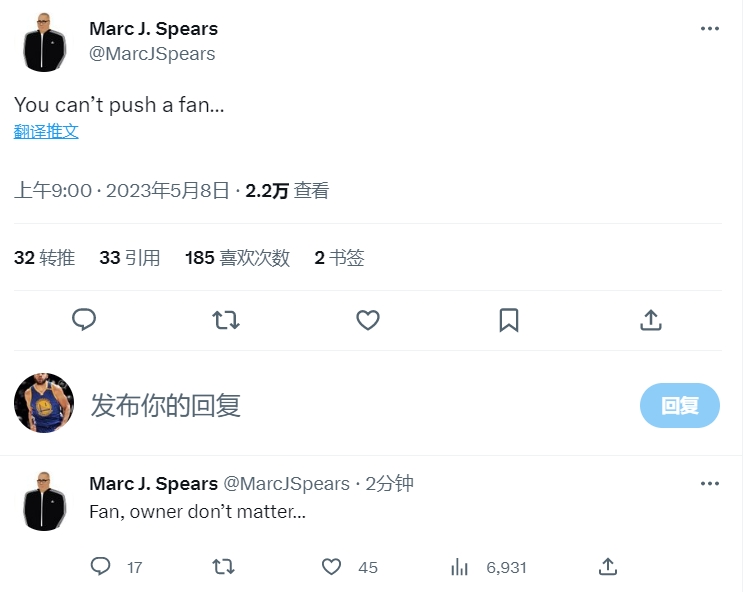743x592 pixels.
Task: View analytics of the reply tweet
Action: (x=460, y=566)
